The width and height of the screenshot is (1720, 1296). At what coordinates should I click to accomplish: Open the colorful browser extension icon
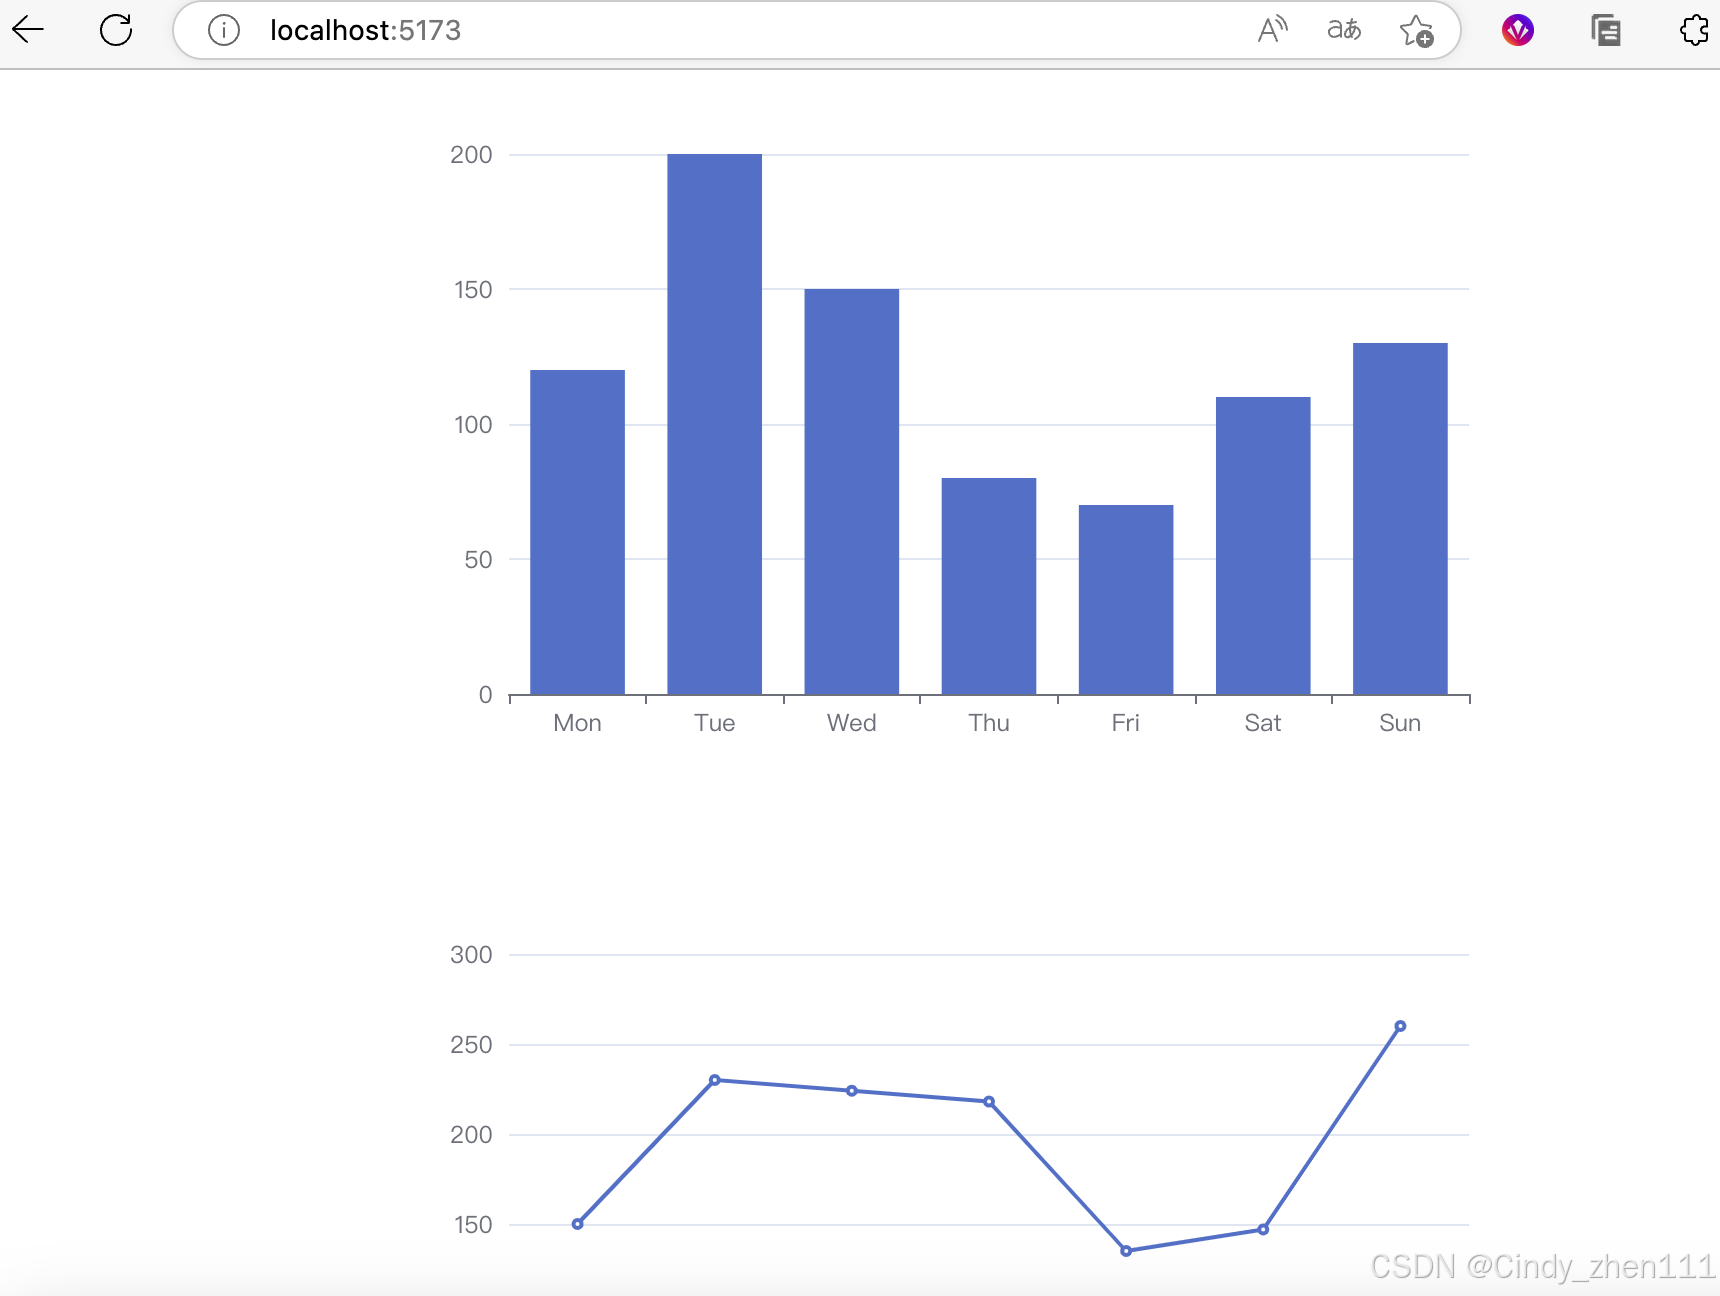click(x=1517, y=30)
